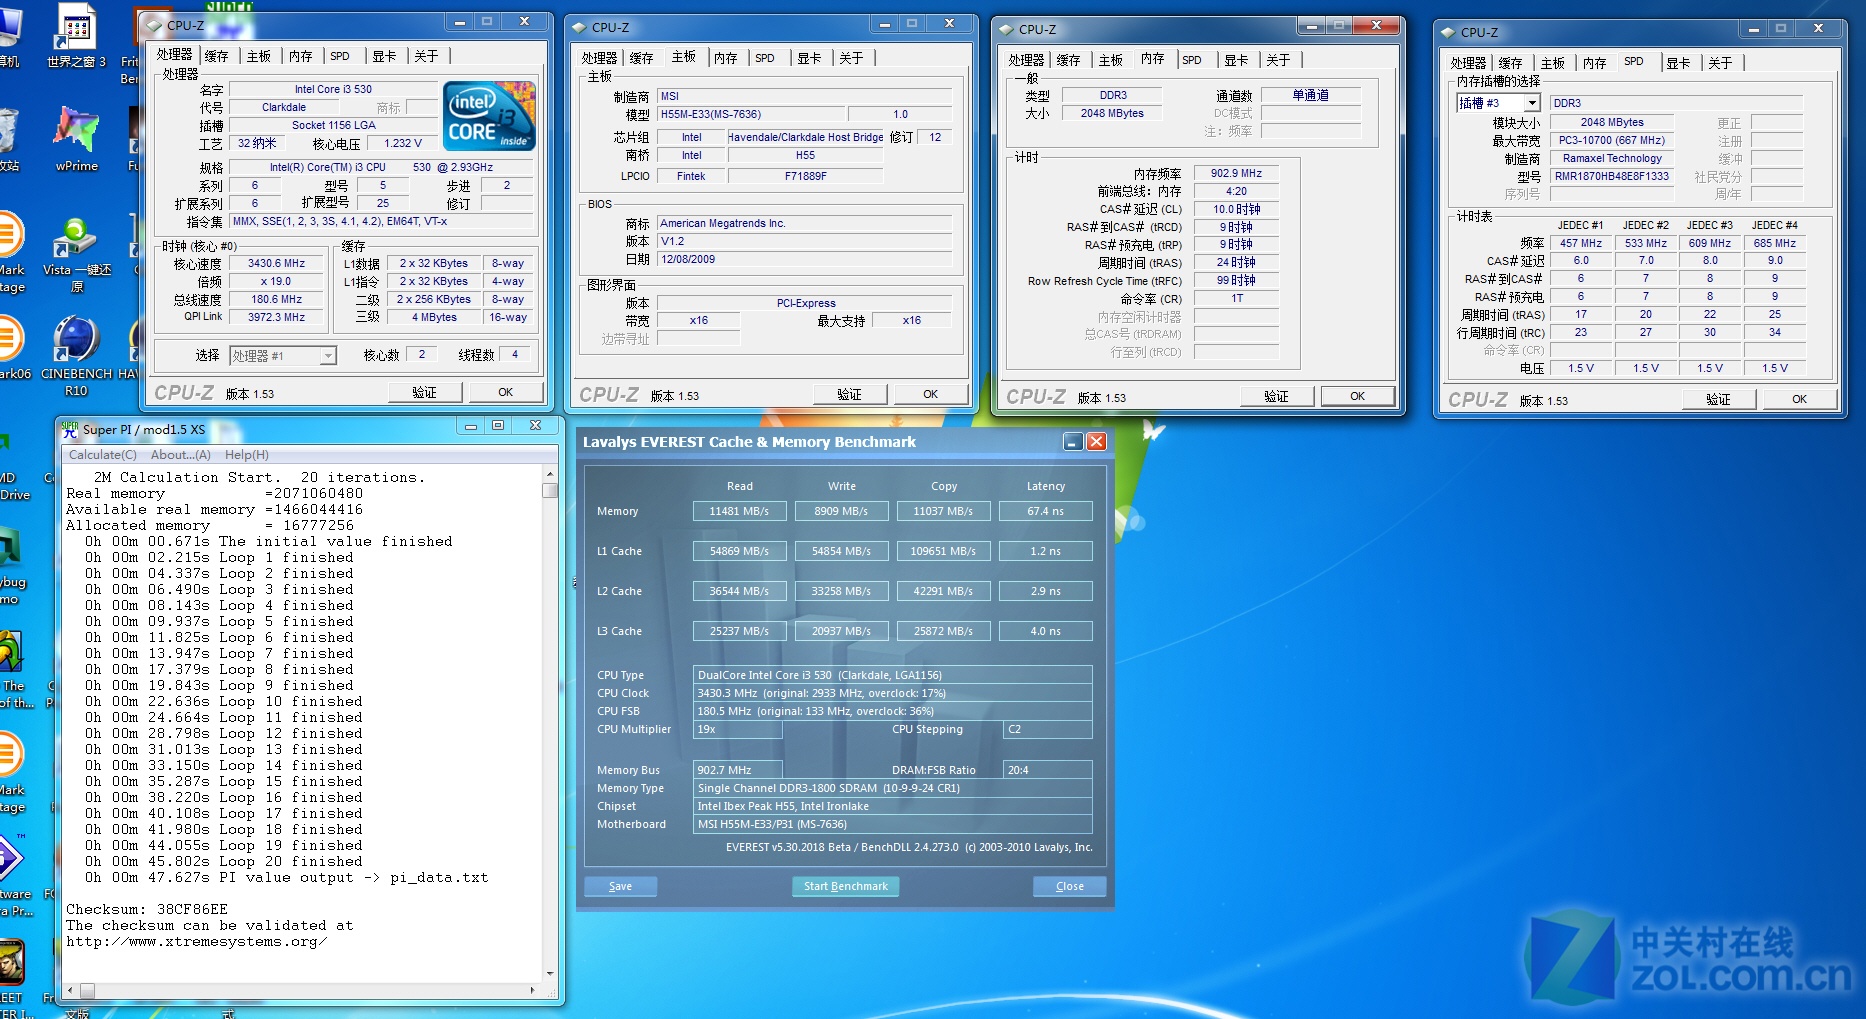This screenshot has width=1866, height=1019.
Task: Open Calculate(C) menu in Super PI
Action: click(x=102, y=454)
